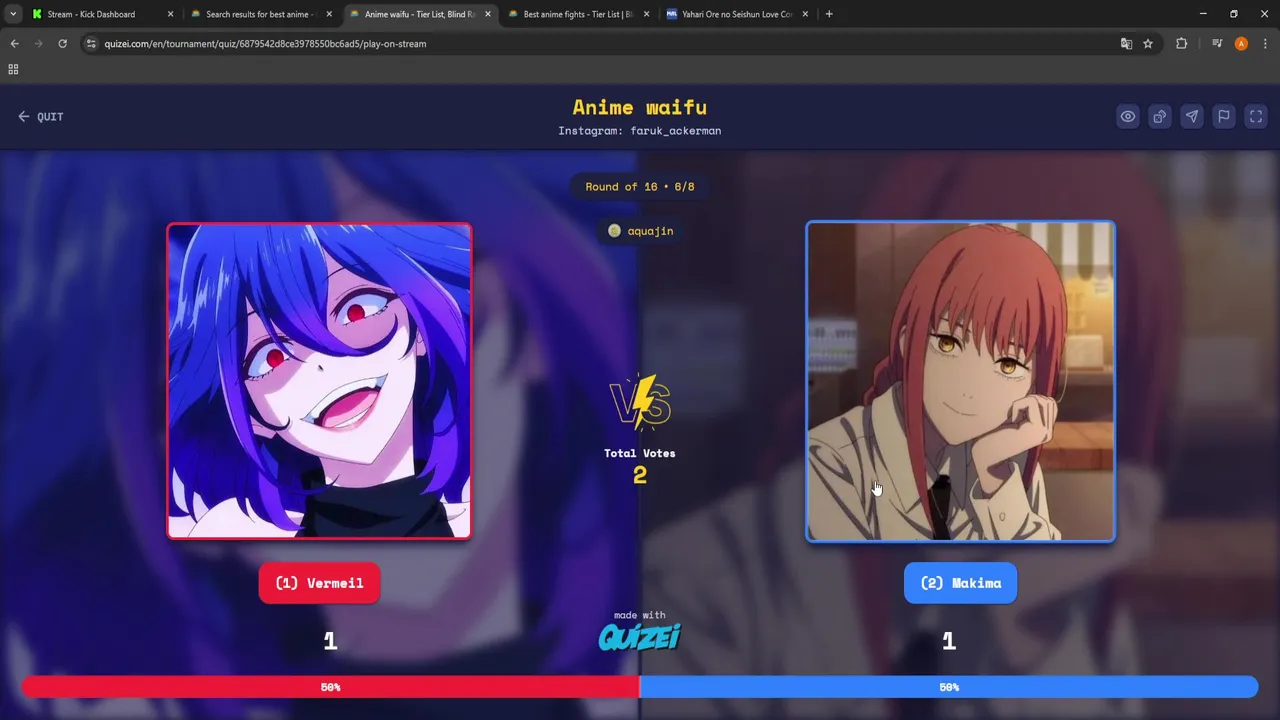Click the red 50% vote bar
The height and width of the screenshot is (720, 1280).
coord(330,687)
